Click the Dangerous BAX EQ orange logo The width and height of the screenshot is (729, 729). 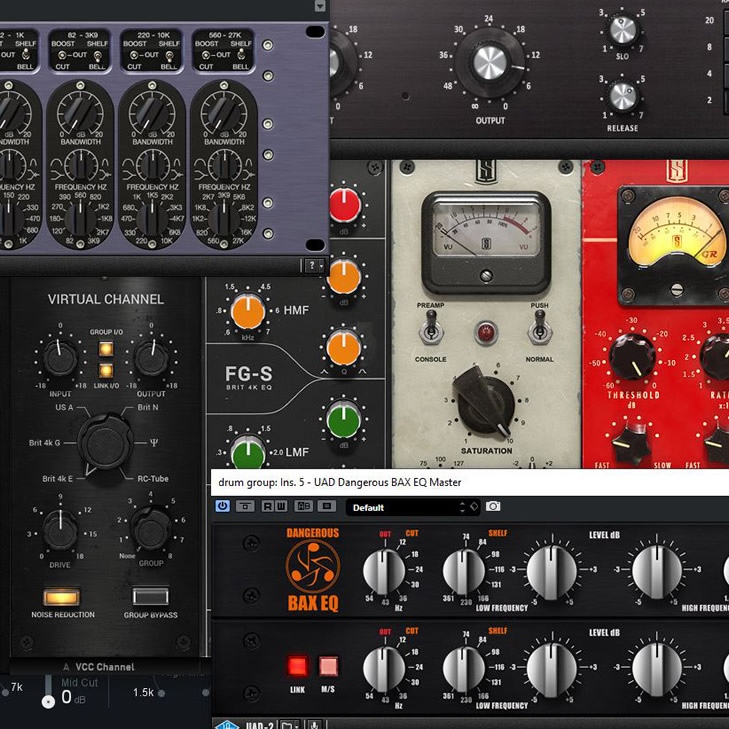(x=313, y=566)
